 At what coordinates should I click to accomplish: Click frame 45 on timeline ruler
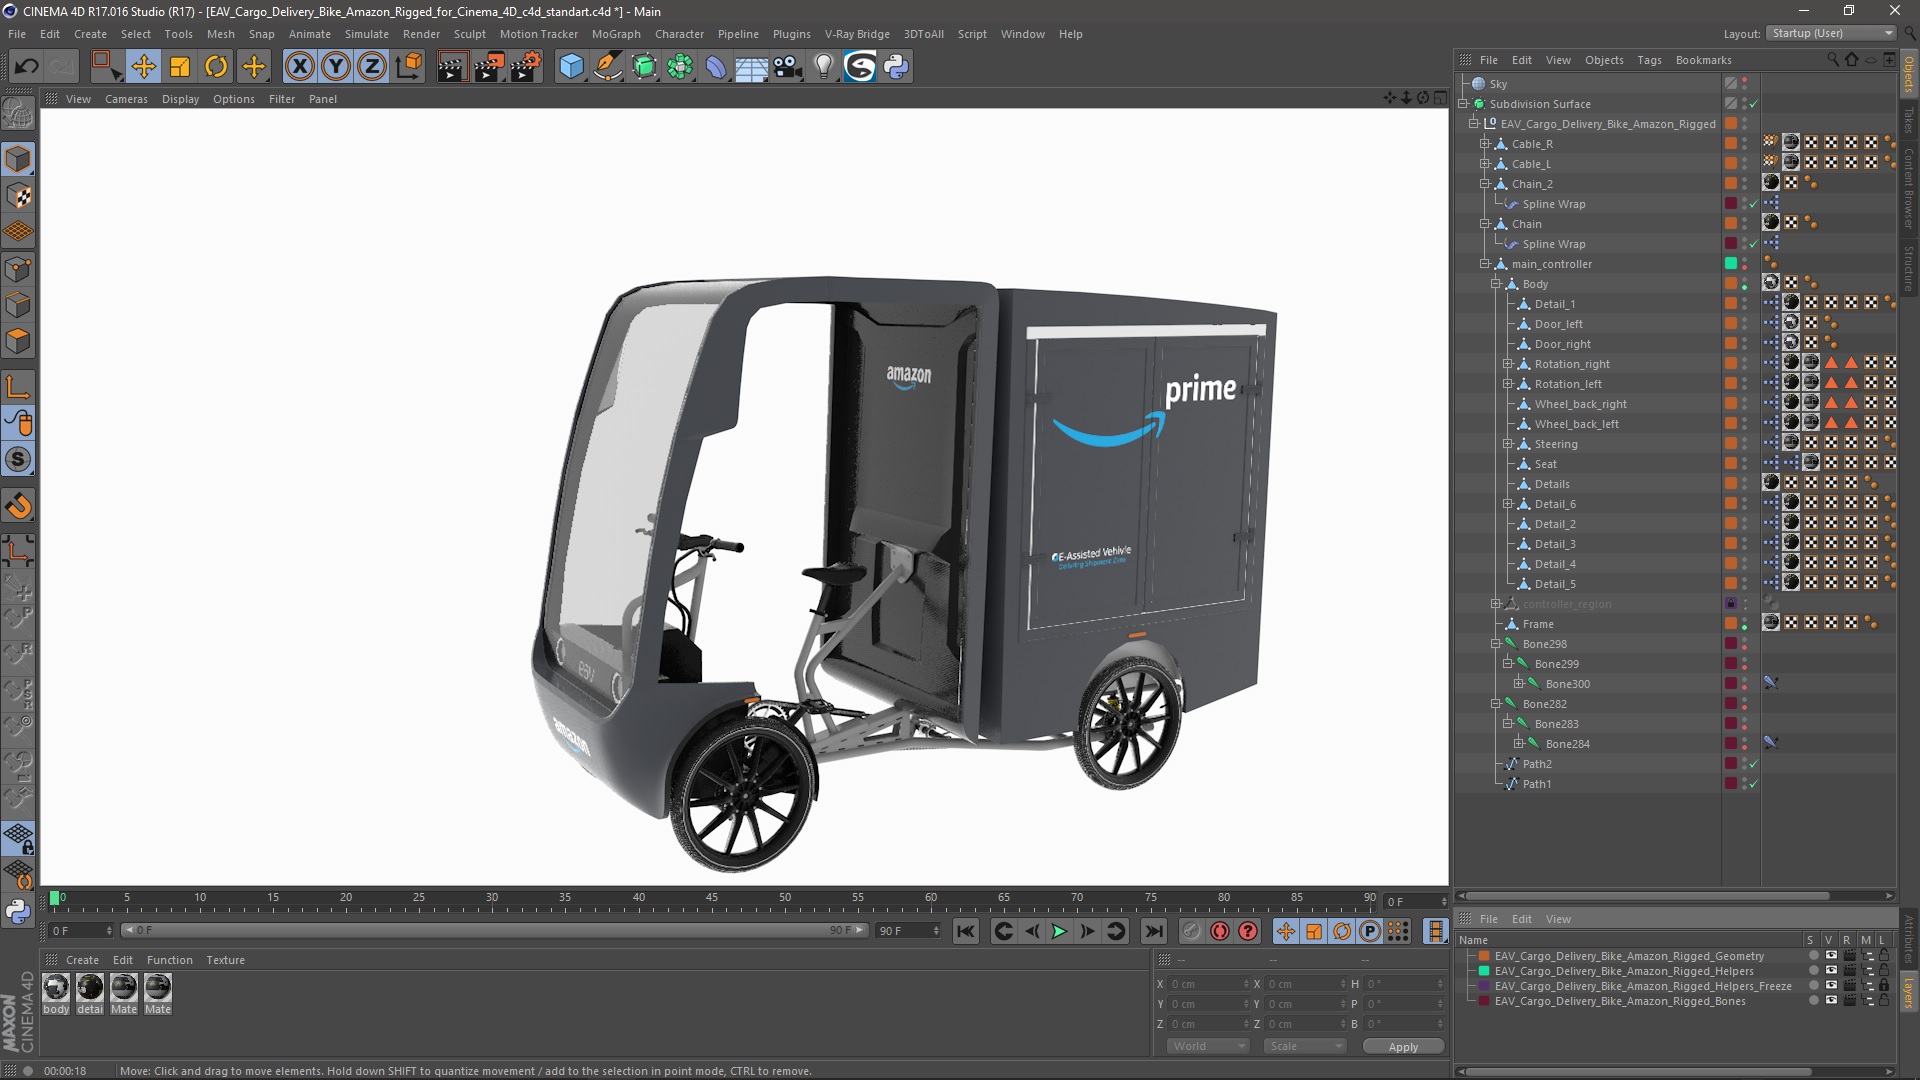(x=712, y=899)
